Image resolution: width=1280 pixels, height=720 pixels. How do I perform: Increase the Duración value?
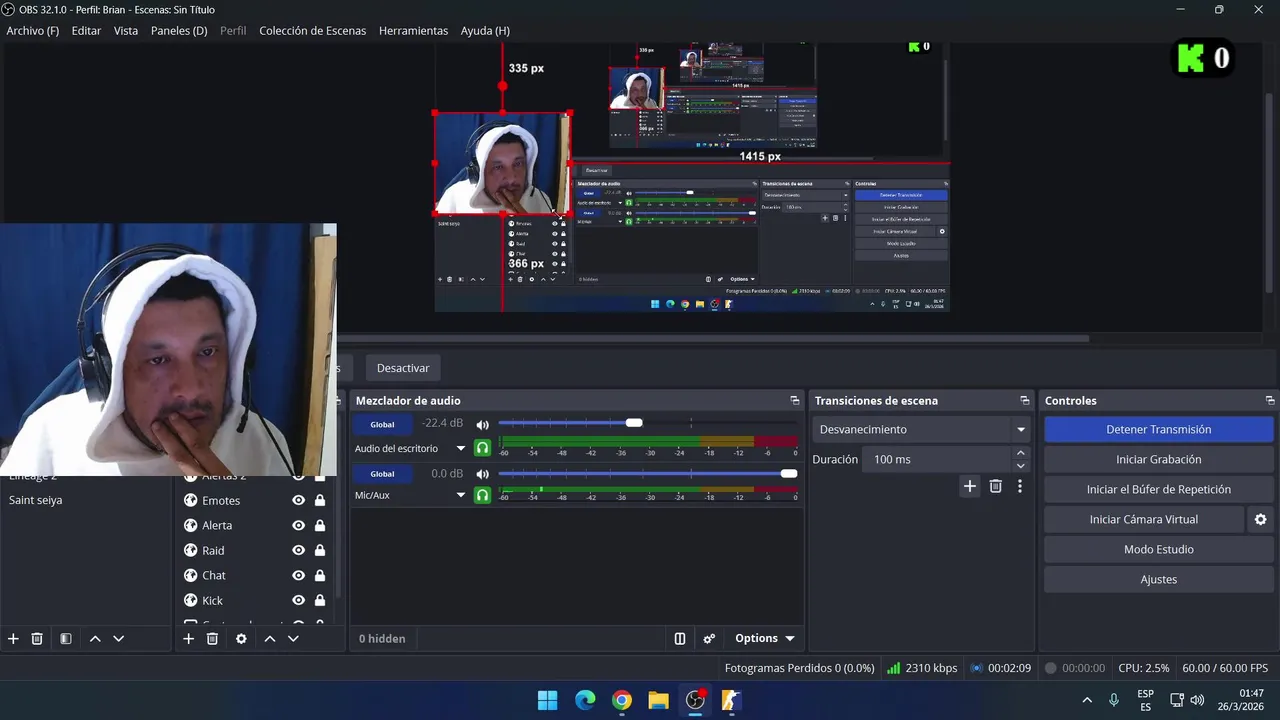tap(1021, 453)
